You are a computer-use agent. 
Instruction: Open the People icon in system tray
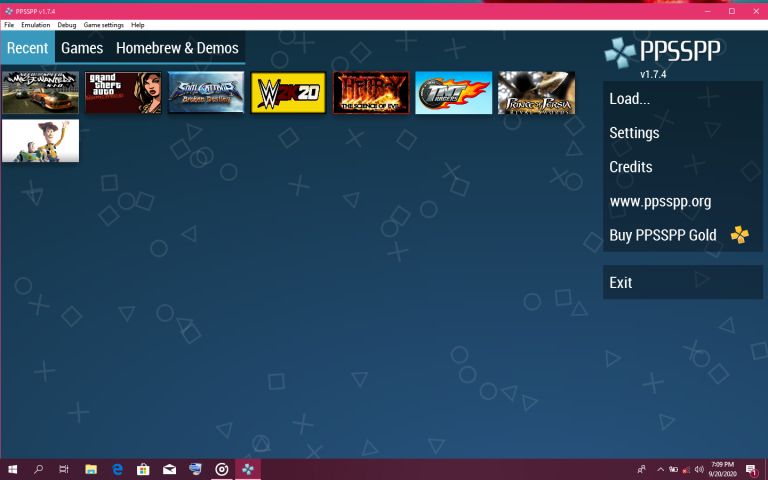(x=641, y=470)
